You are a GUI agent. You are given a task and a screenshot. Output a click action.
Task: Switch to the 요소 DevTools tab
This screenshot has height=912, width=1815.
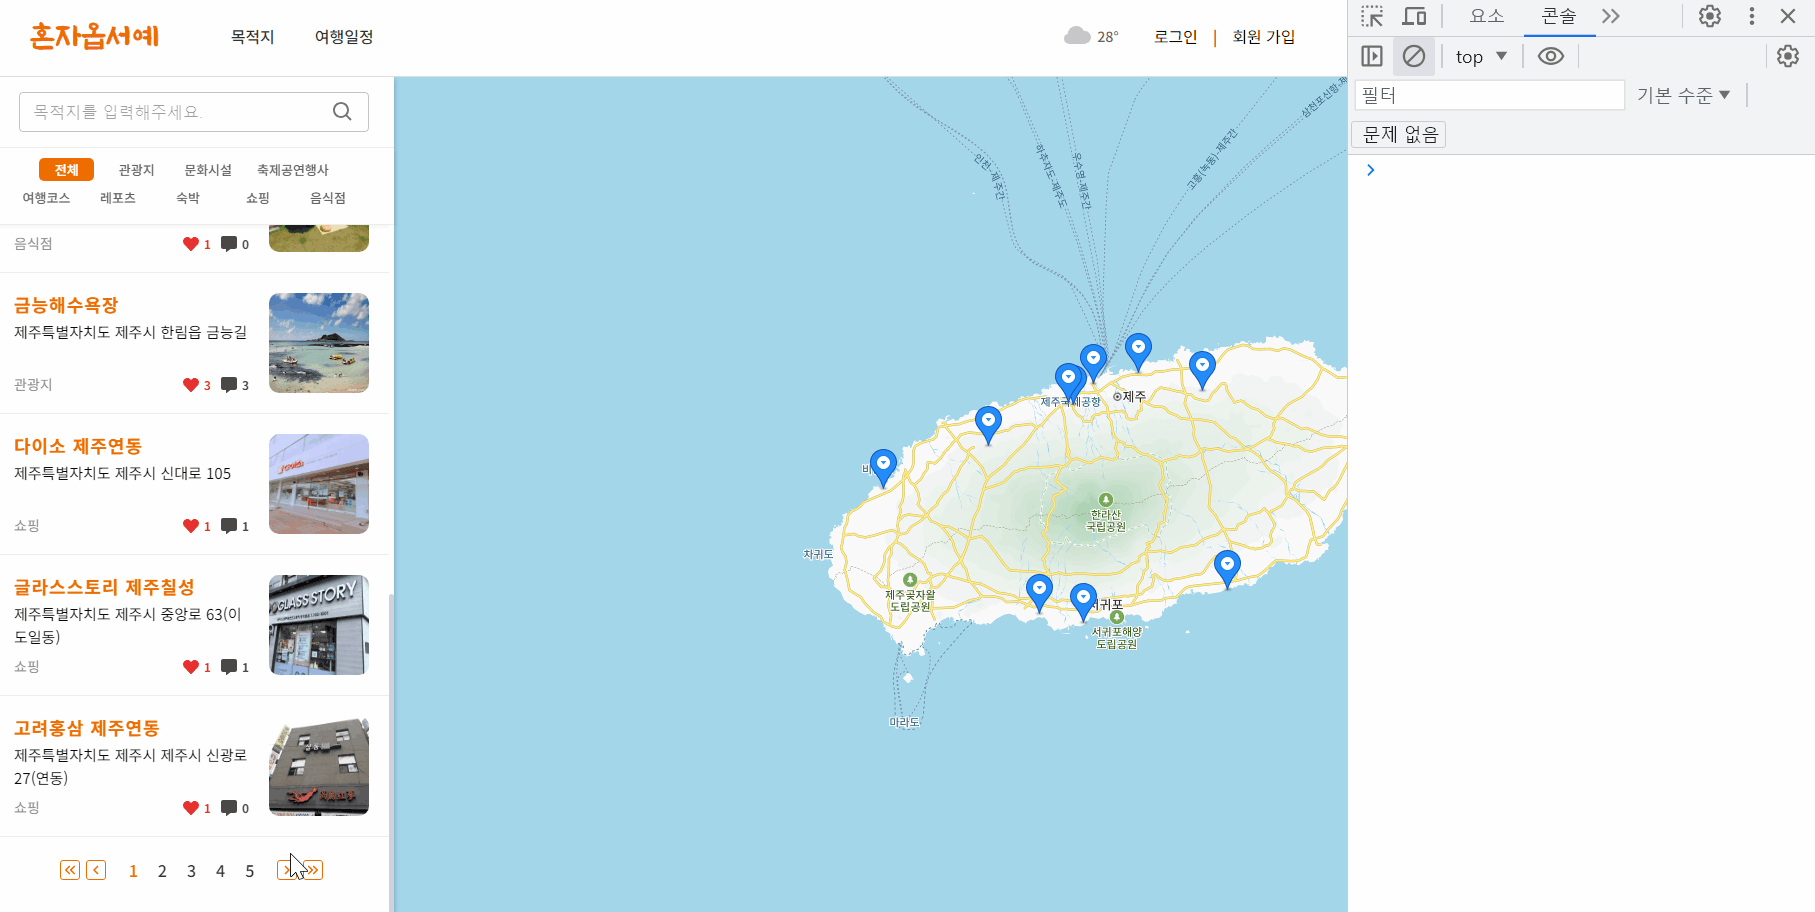click(x=1487, y=16)
